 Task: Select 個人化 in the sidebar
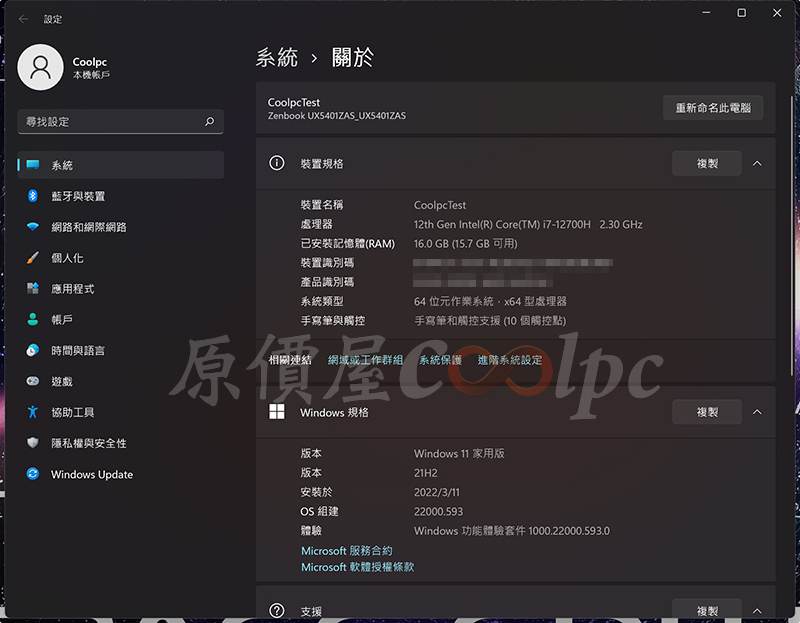(120, 258)
